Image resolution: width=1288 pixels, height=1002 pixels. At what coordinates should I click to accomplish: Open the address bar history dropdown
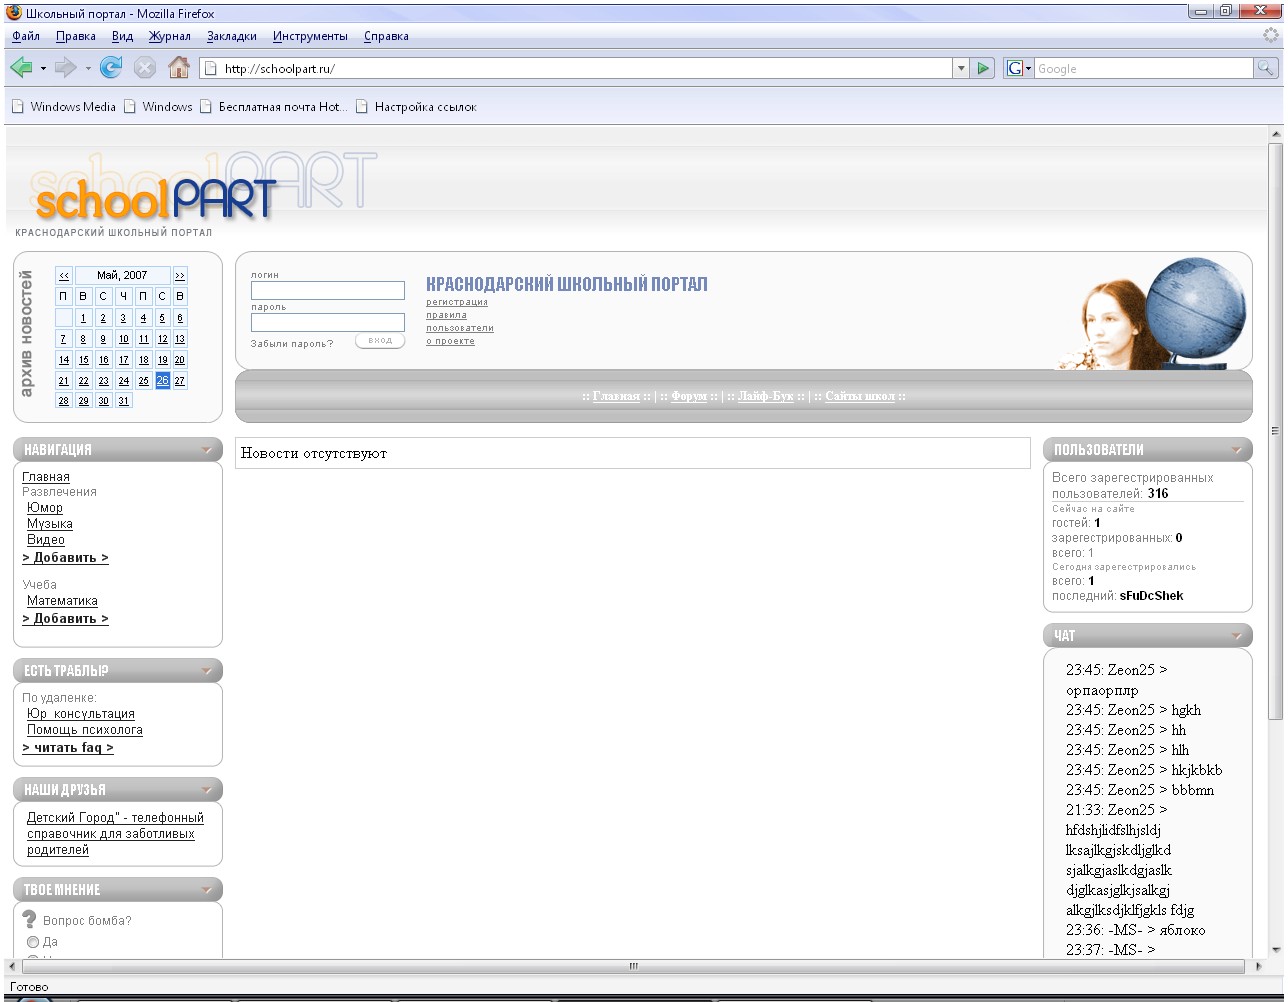(x=962, y=68)
